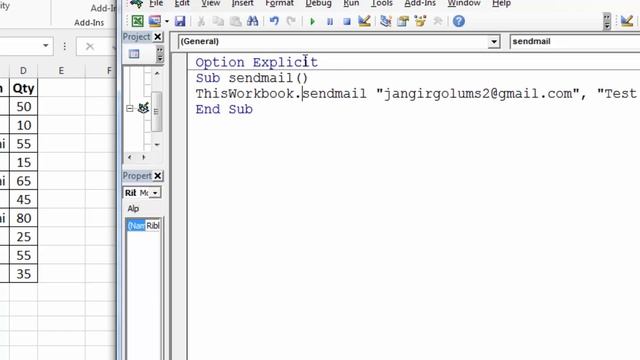
Task: Click the cell containing 35 in Excel
Action: pyautogui.click(x=23, y=274)
